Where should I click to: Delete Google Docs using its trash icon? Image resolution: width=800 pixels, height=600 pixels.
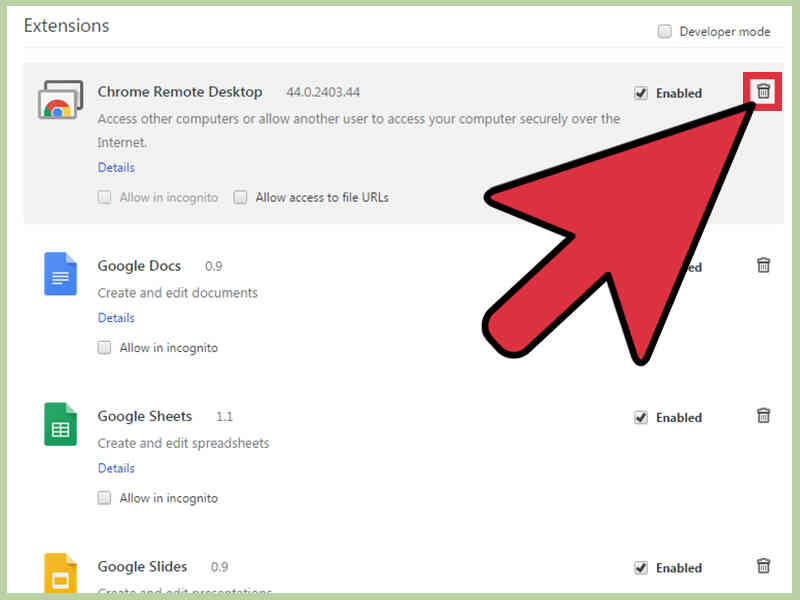[763, 265]
